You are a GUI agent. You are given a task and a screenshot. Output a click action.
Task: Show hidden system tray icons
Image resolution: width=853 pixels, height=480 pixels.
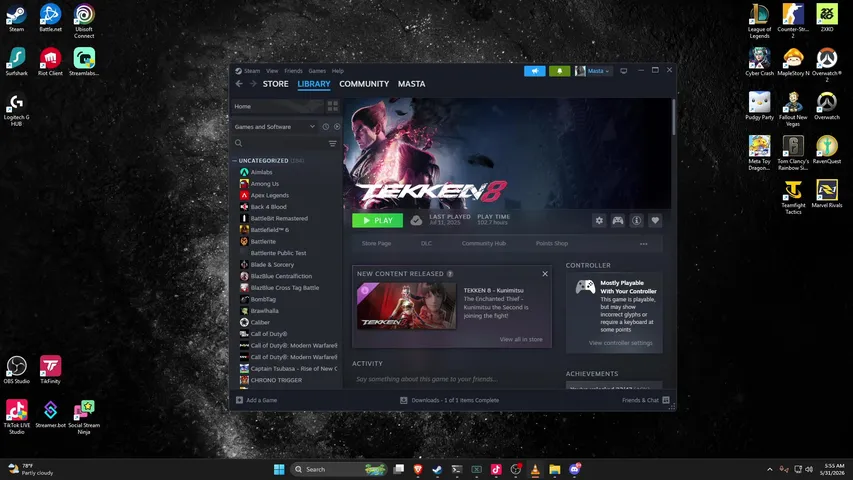tap(769, 469)
